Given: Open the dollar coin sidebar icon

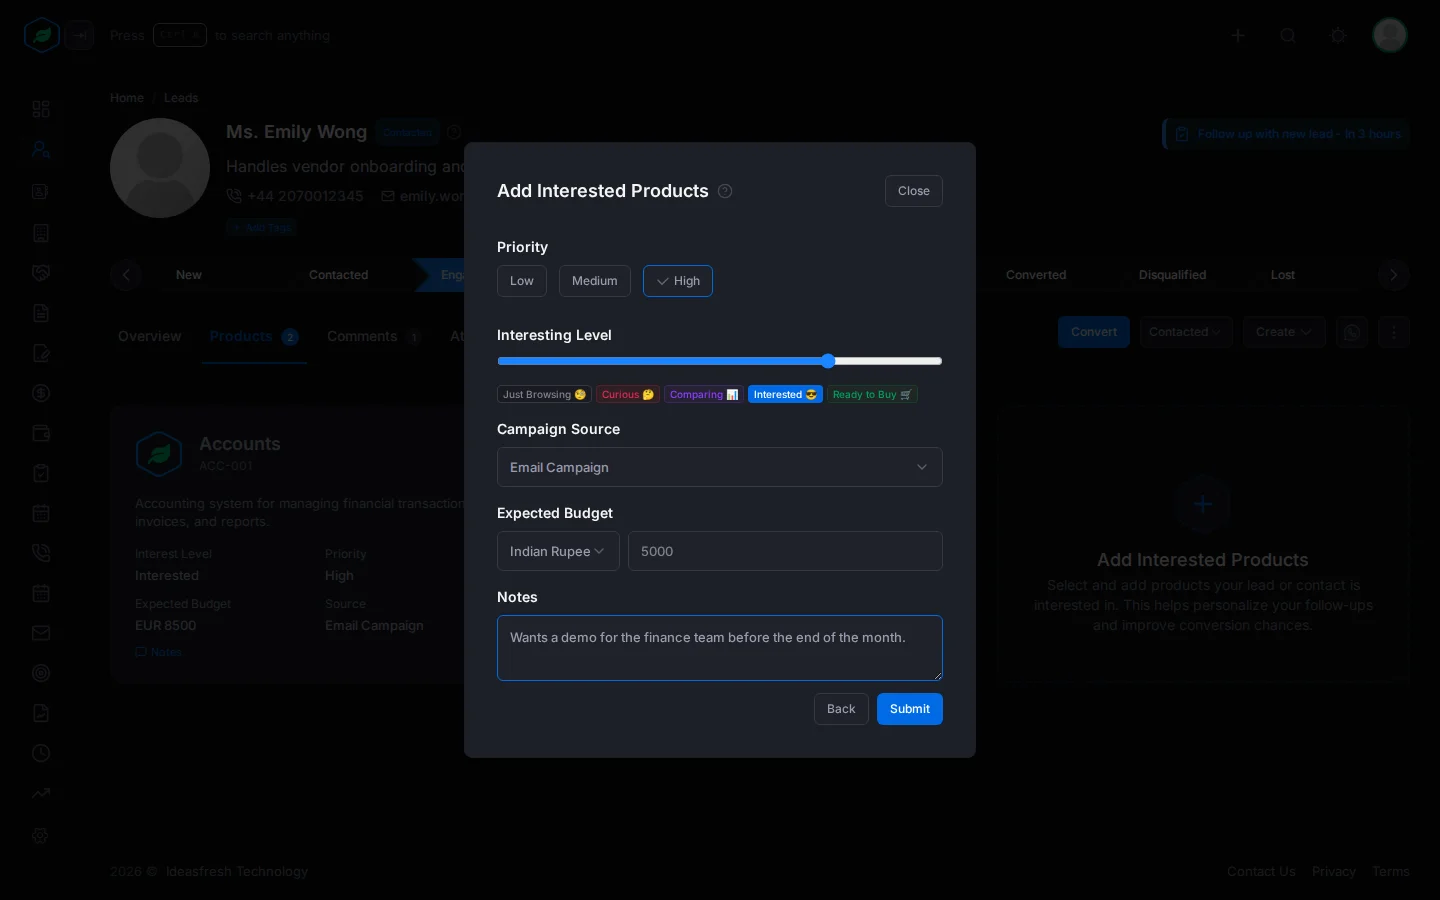Looking at the screenshot, I should click(41, 393).
